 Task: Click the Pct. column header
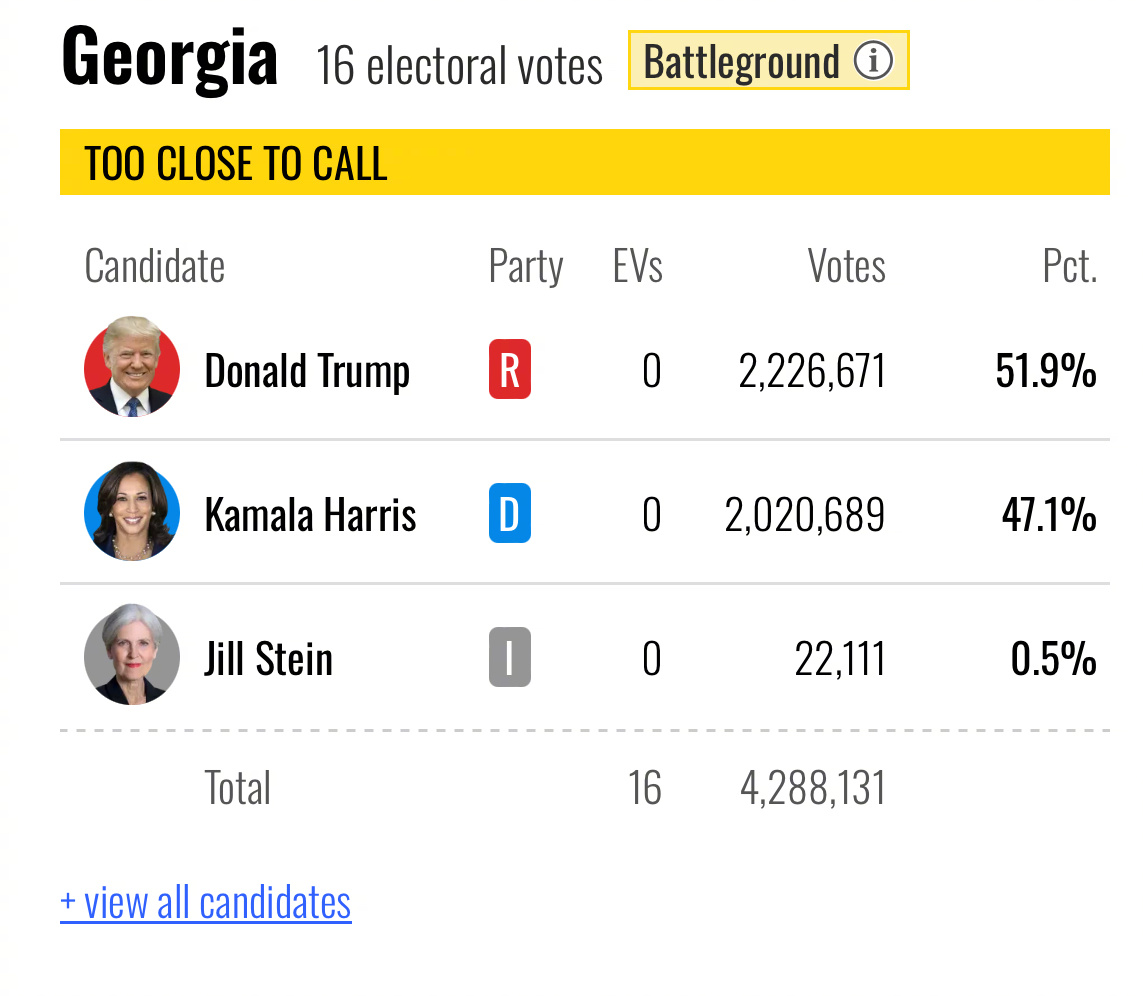1069,266
